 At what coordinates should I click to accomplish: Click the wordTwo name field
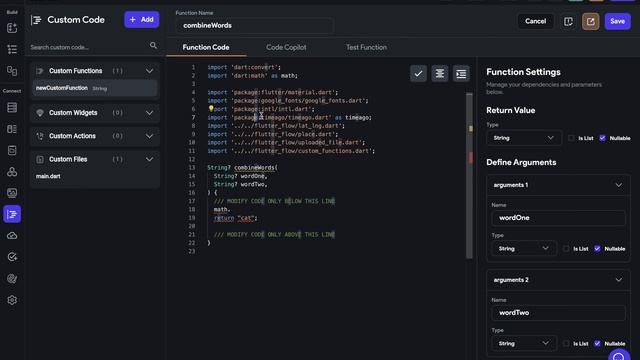[x=558, y=313]
